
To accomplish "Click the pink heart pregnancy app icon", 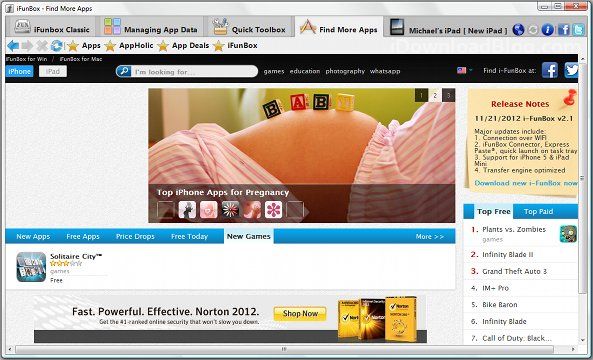I will click(209, 209).
